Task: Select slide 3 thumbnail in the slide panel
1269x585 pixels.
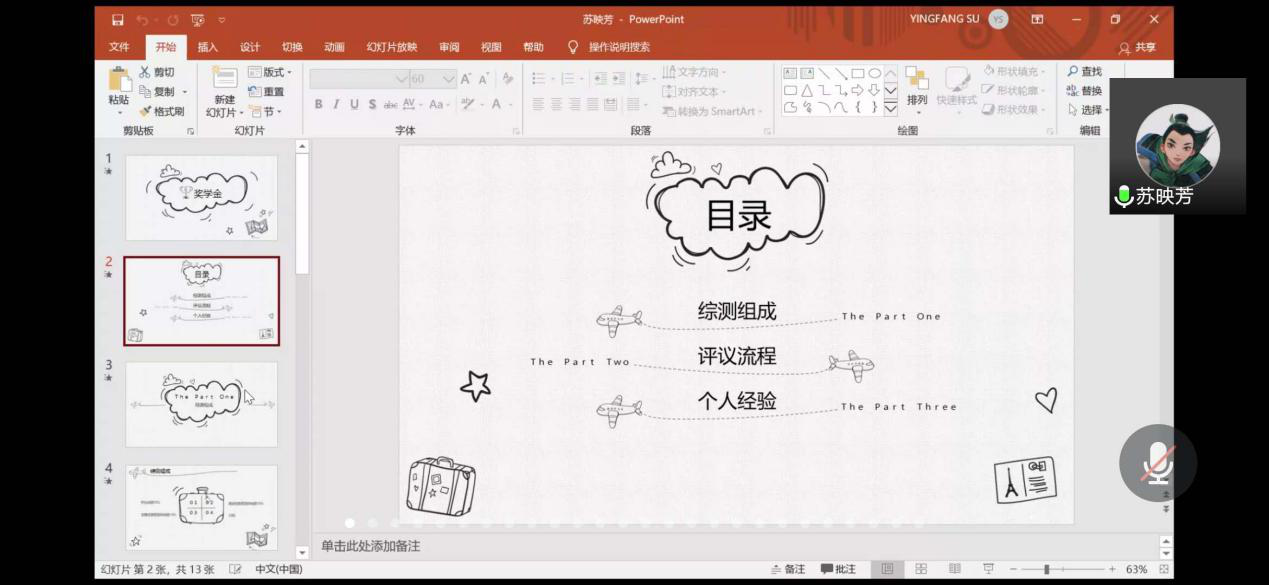Action: pos(201,404)
